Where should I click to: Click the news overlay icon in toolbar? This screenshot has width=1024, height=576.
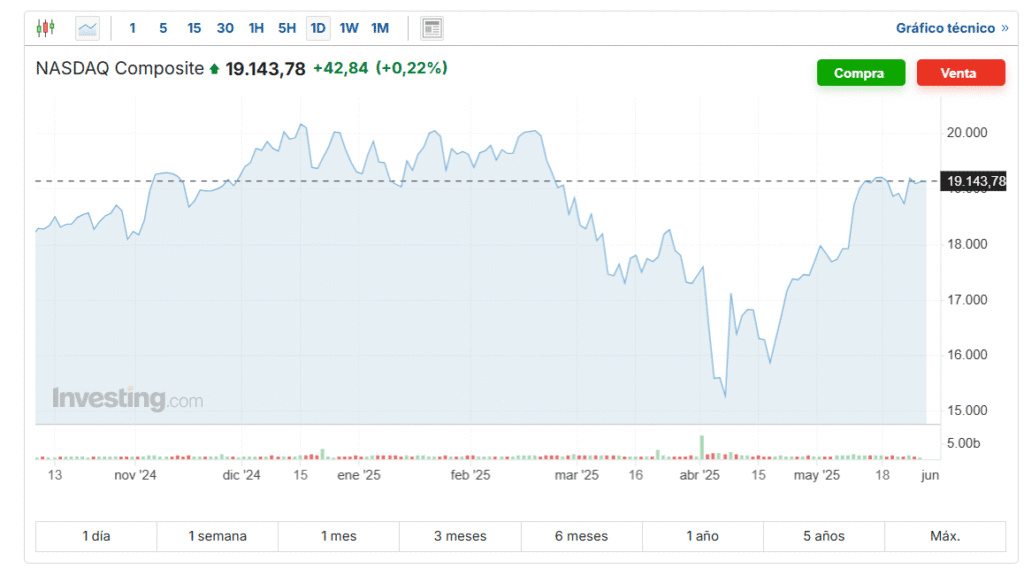click(432, 28)
